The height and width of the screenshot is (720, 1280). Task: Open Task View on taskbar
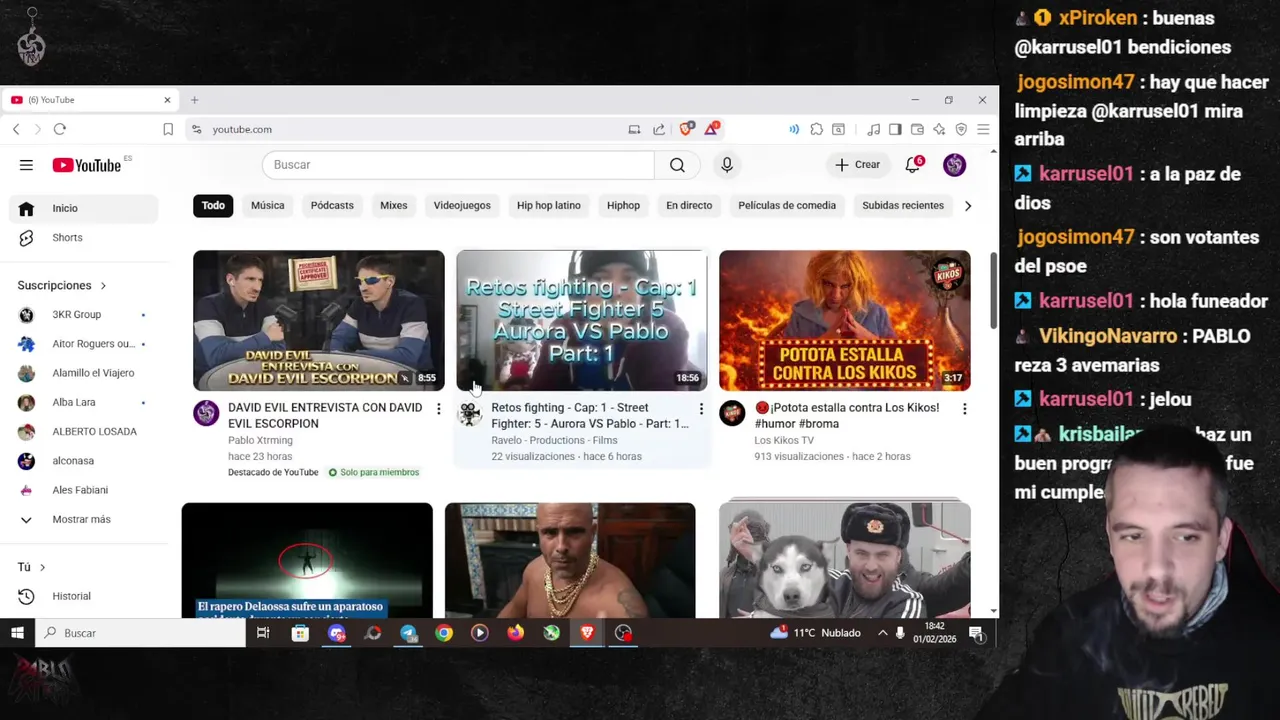coord(263,633)
